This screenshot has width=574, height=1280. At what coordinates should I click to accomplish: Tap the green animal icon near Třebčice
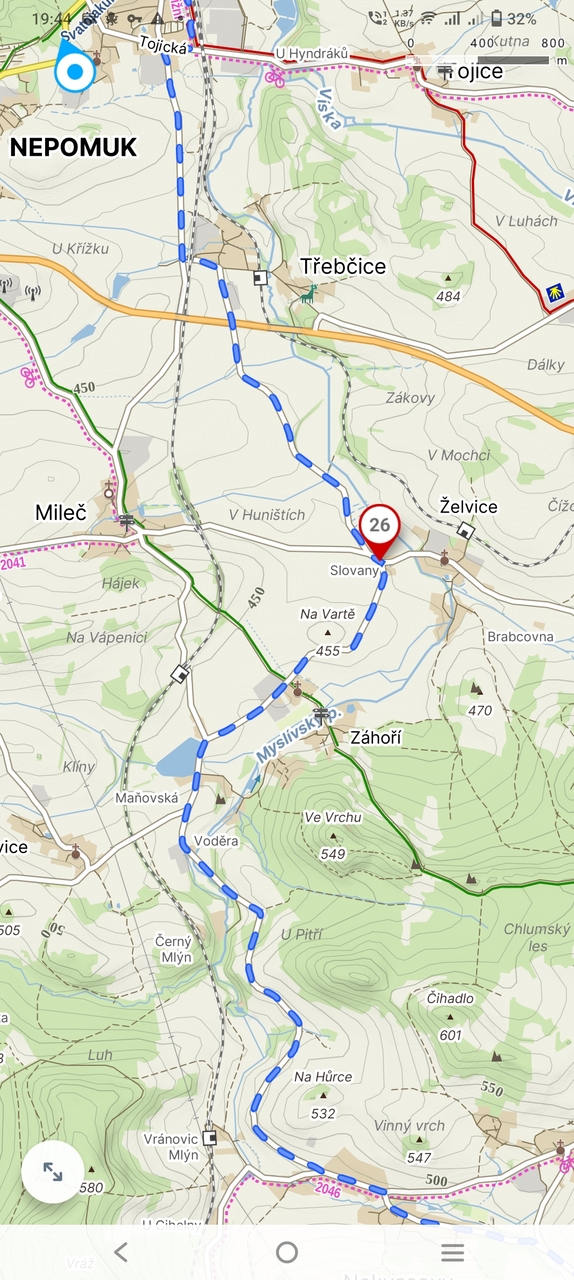(310, 292)
